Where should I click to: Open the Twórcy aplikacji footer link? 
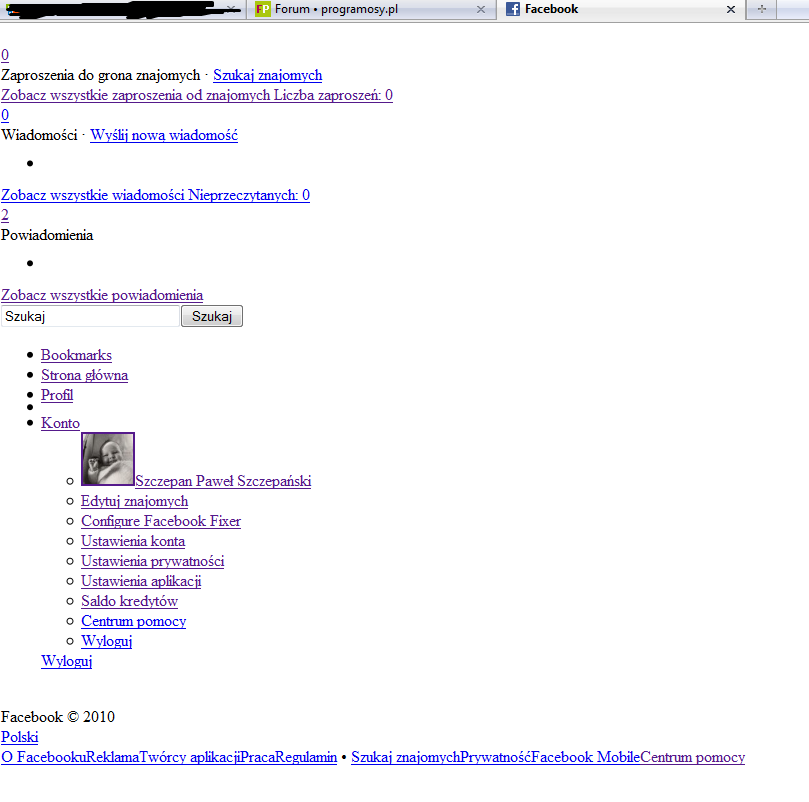(x=190, y=757)
